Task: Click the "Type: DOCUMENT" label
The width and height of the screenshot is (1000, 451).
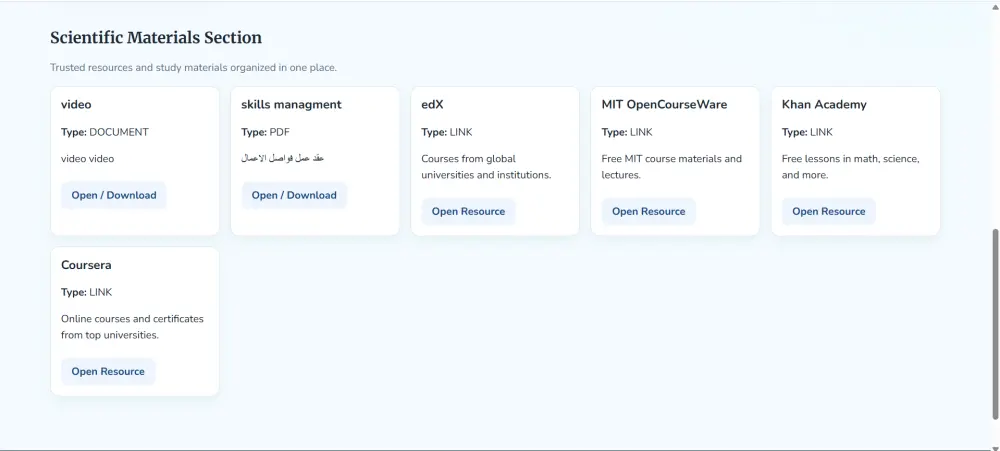Action: click(x=105, y=132)
